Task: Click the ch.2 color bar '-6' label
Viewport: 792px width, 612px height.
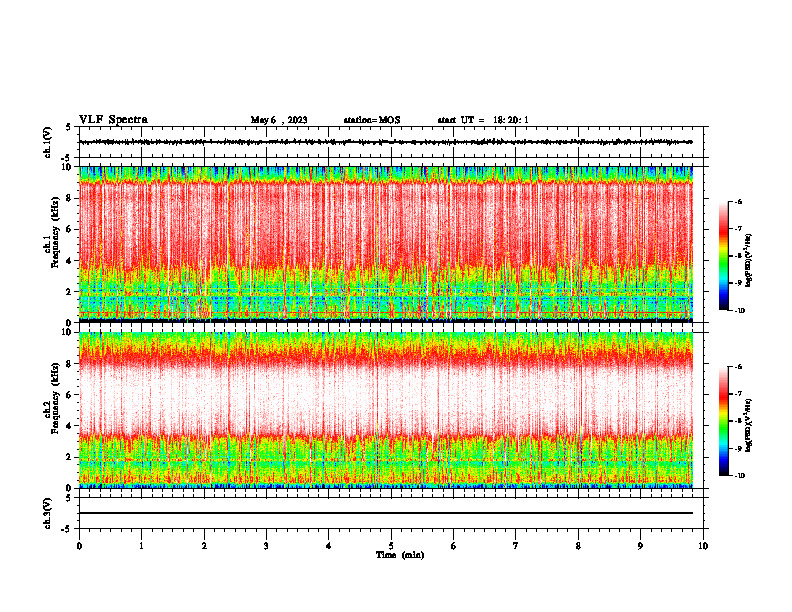Action: click(739, 367)
